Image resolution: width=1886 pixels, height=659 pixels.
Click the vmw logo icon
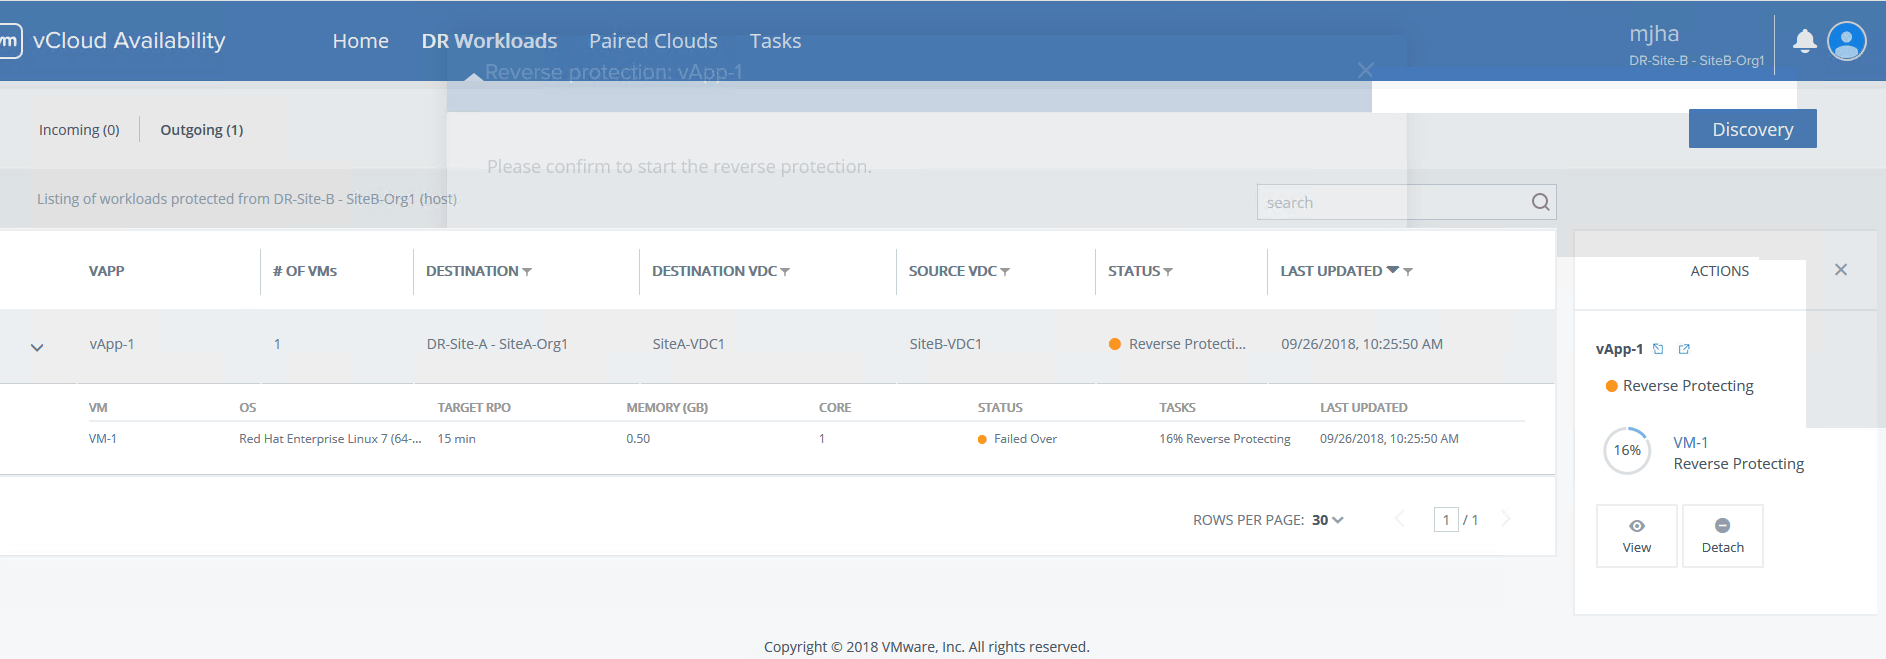[10, 41]
